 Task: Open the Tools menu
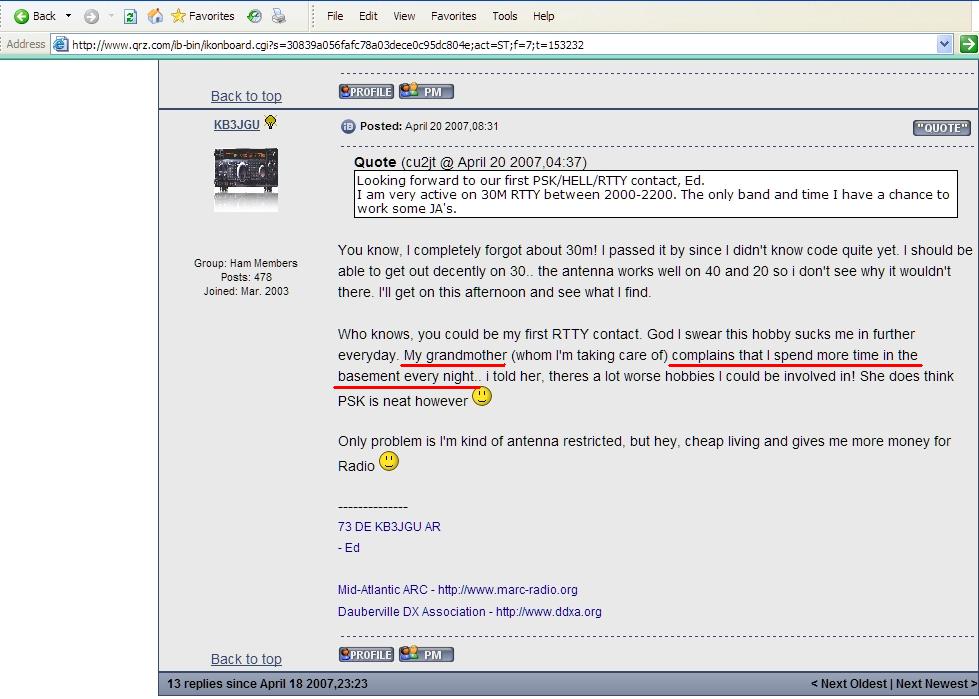click(x=504, y=16)
